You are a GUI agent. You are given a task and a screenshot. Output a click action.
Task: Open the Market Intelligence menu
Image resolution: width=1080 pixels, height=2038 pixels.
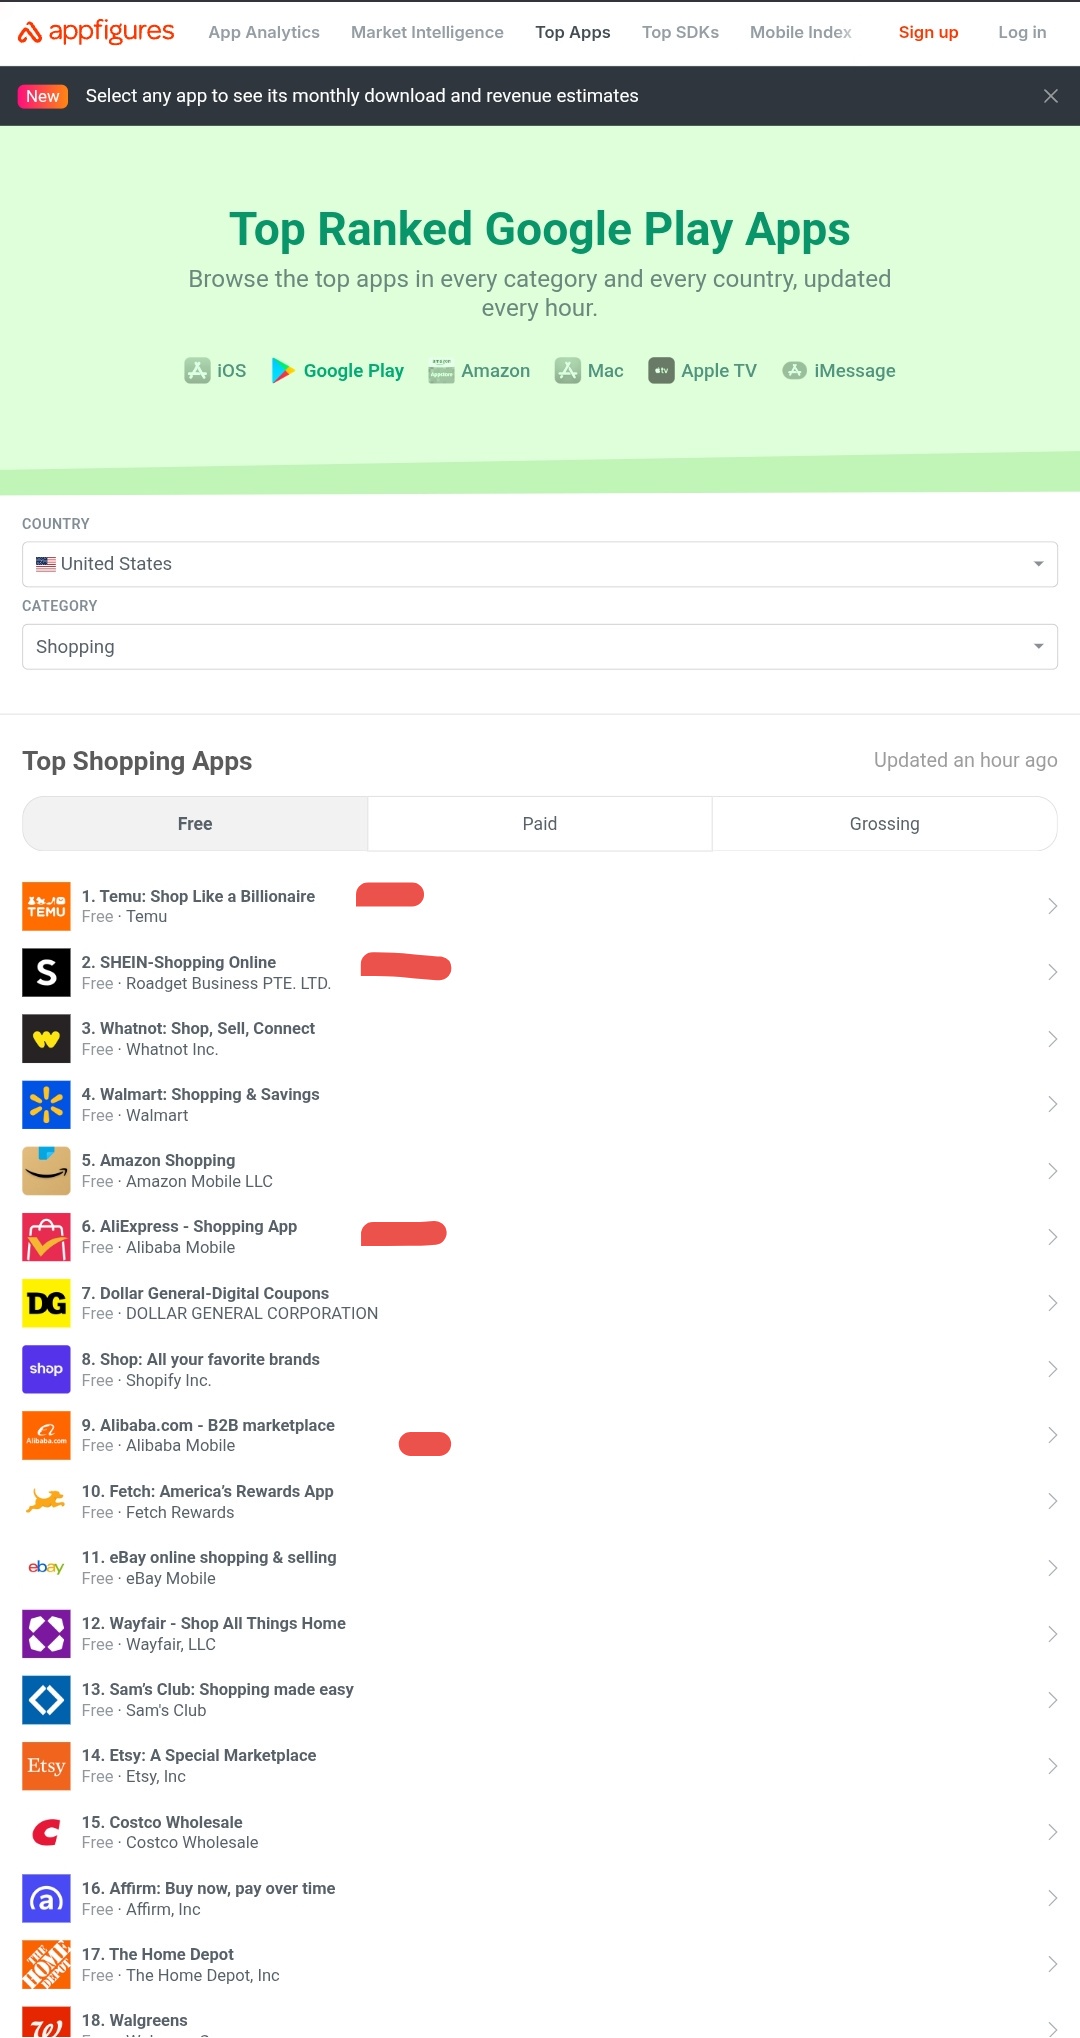click(427, 32)
